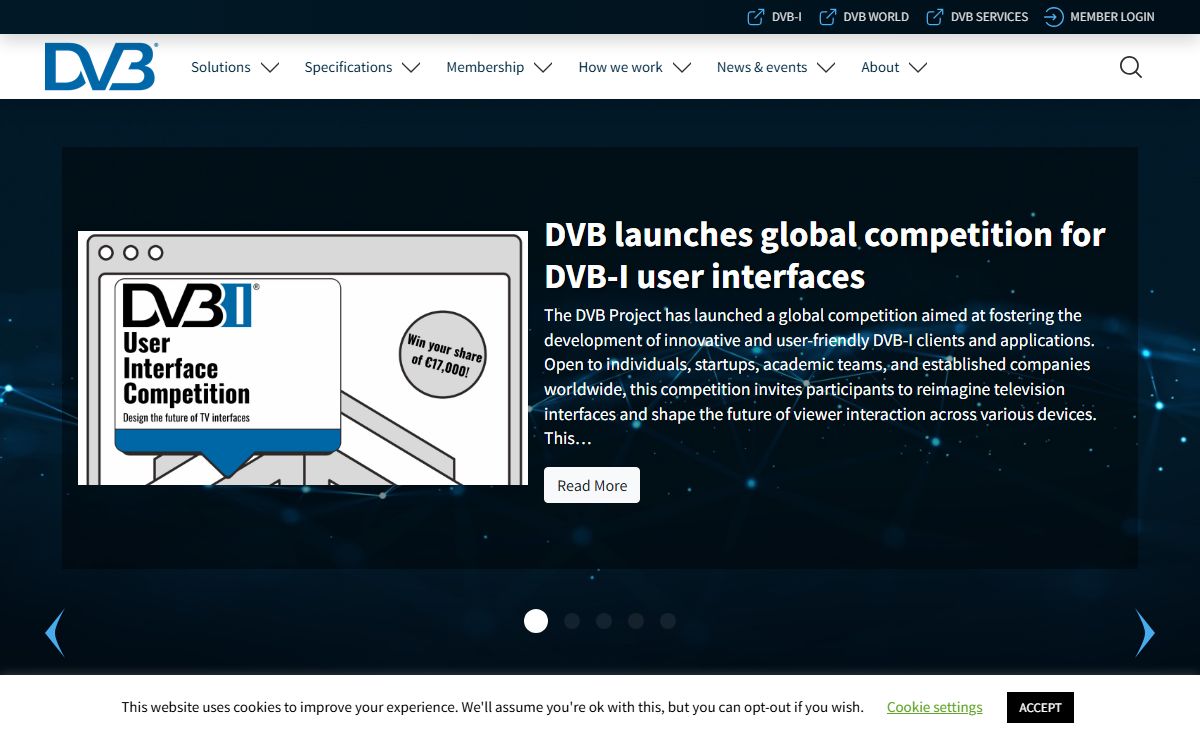Open the How we work menu
This screenshot has height=740, width=1200.
click(x=620, y=67)
